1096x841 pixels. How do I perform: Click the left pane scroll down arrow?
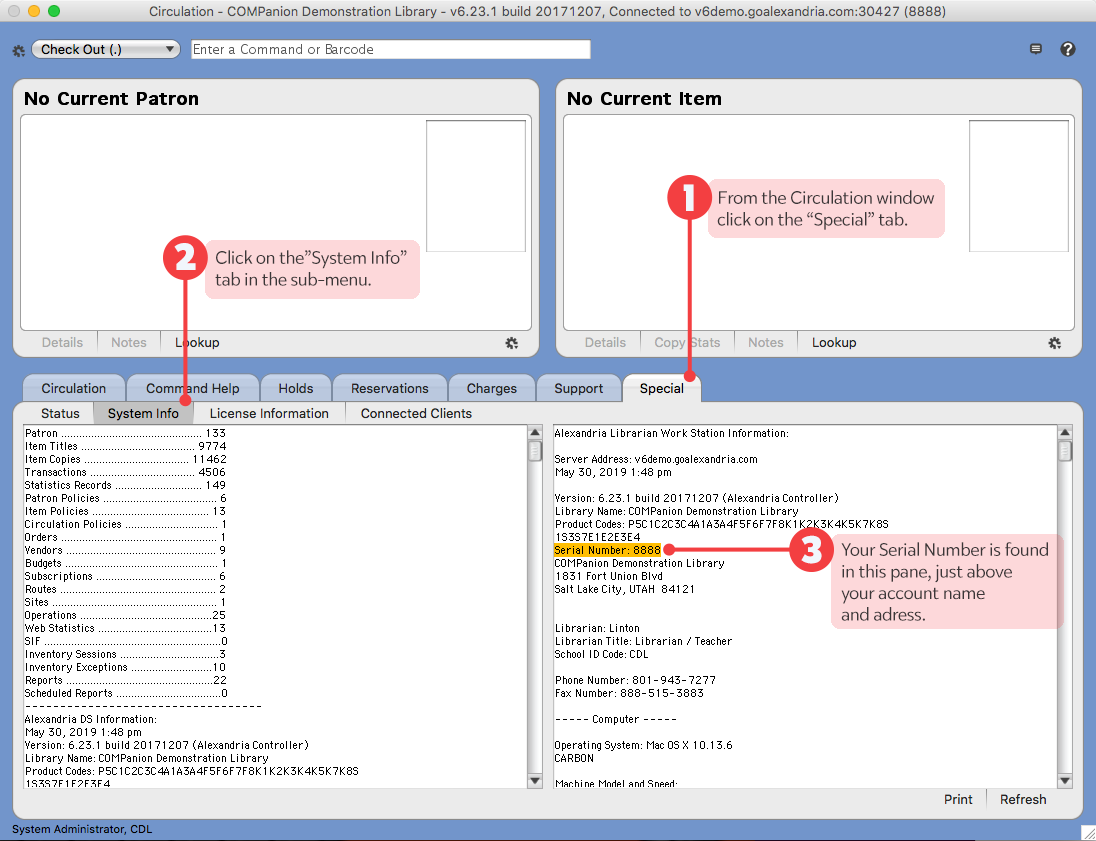(x=535, y=780)
